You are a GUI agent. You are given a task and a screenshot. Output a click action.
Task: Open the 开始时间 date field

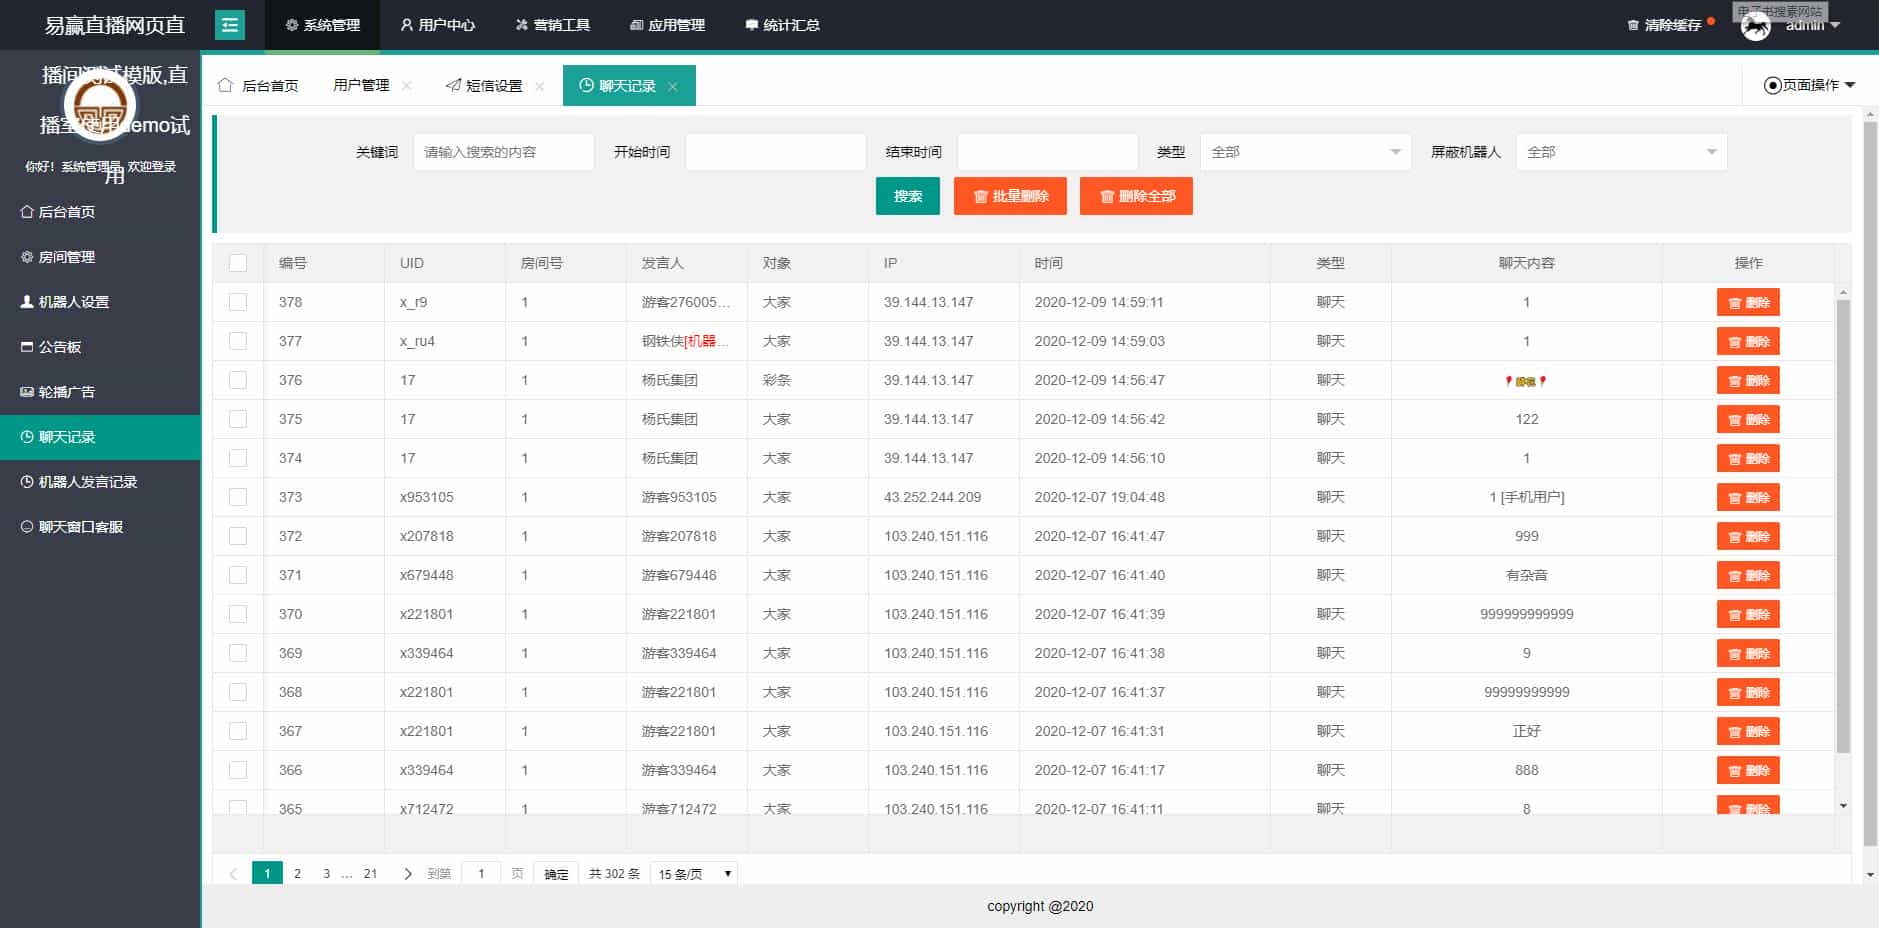[775, 152]
